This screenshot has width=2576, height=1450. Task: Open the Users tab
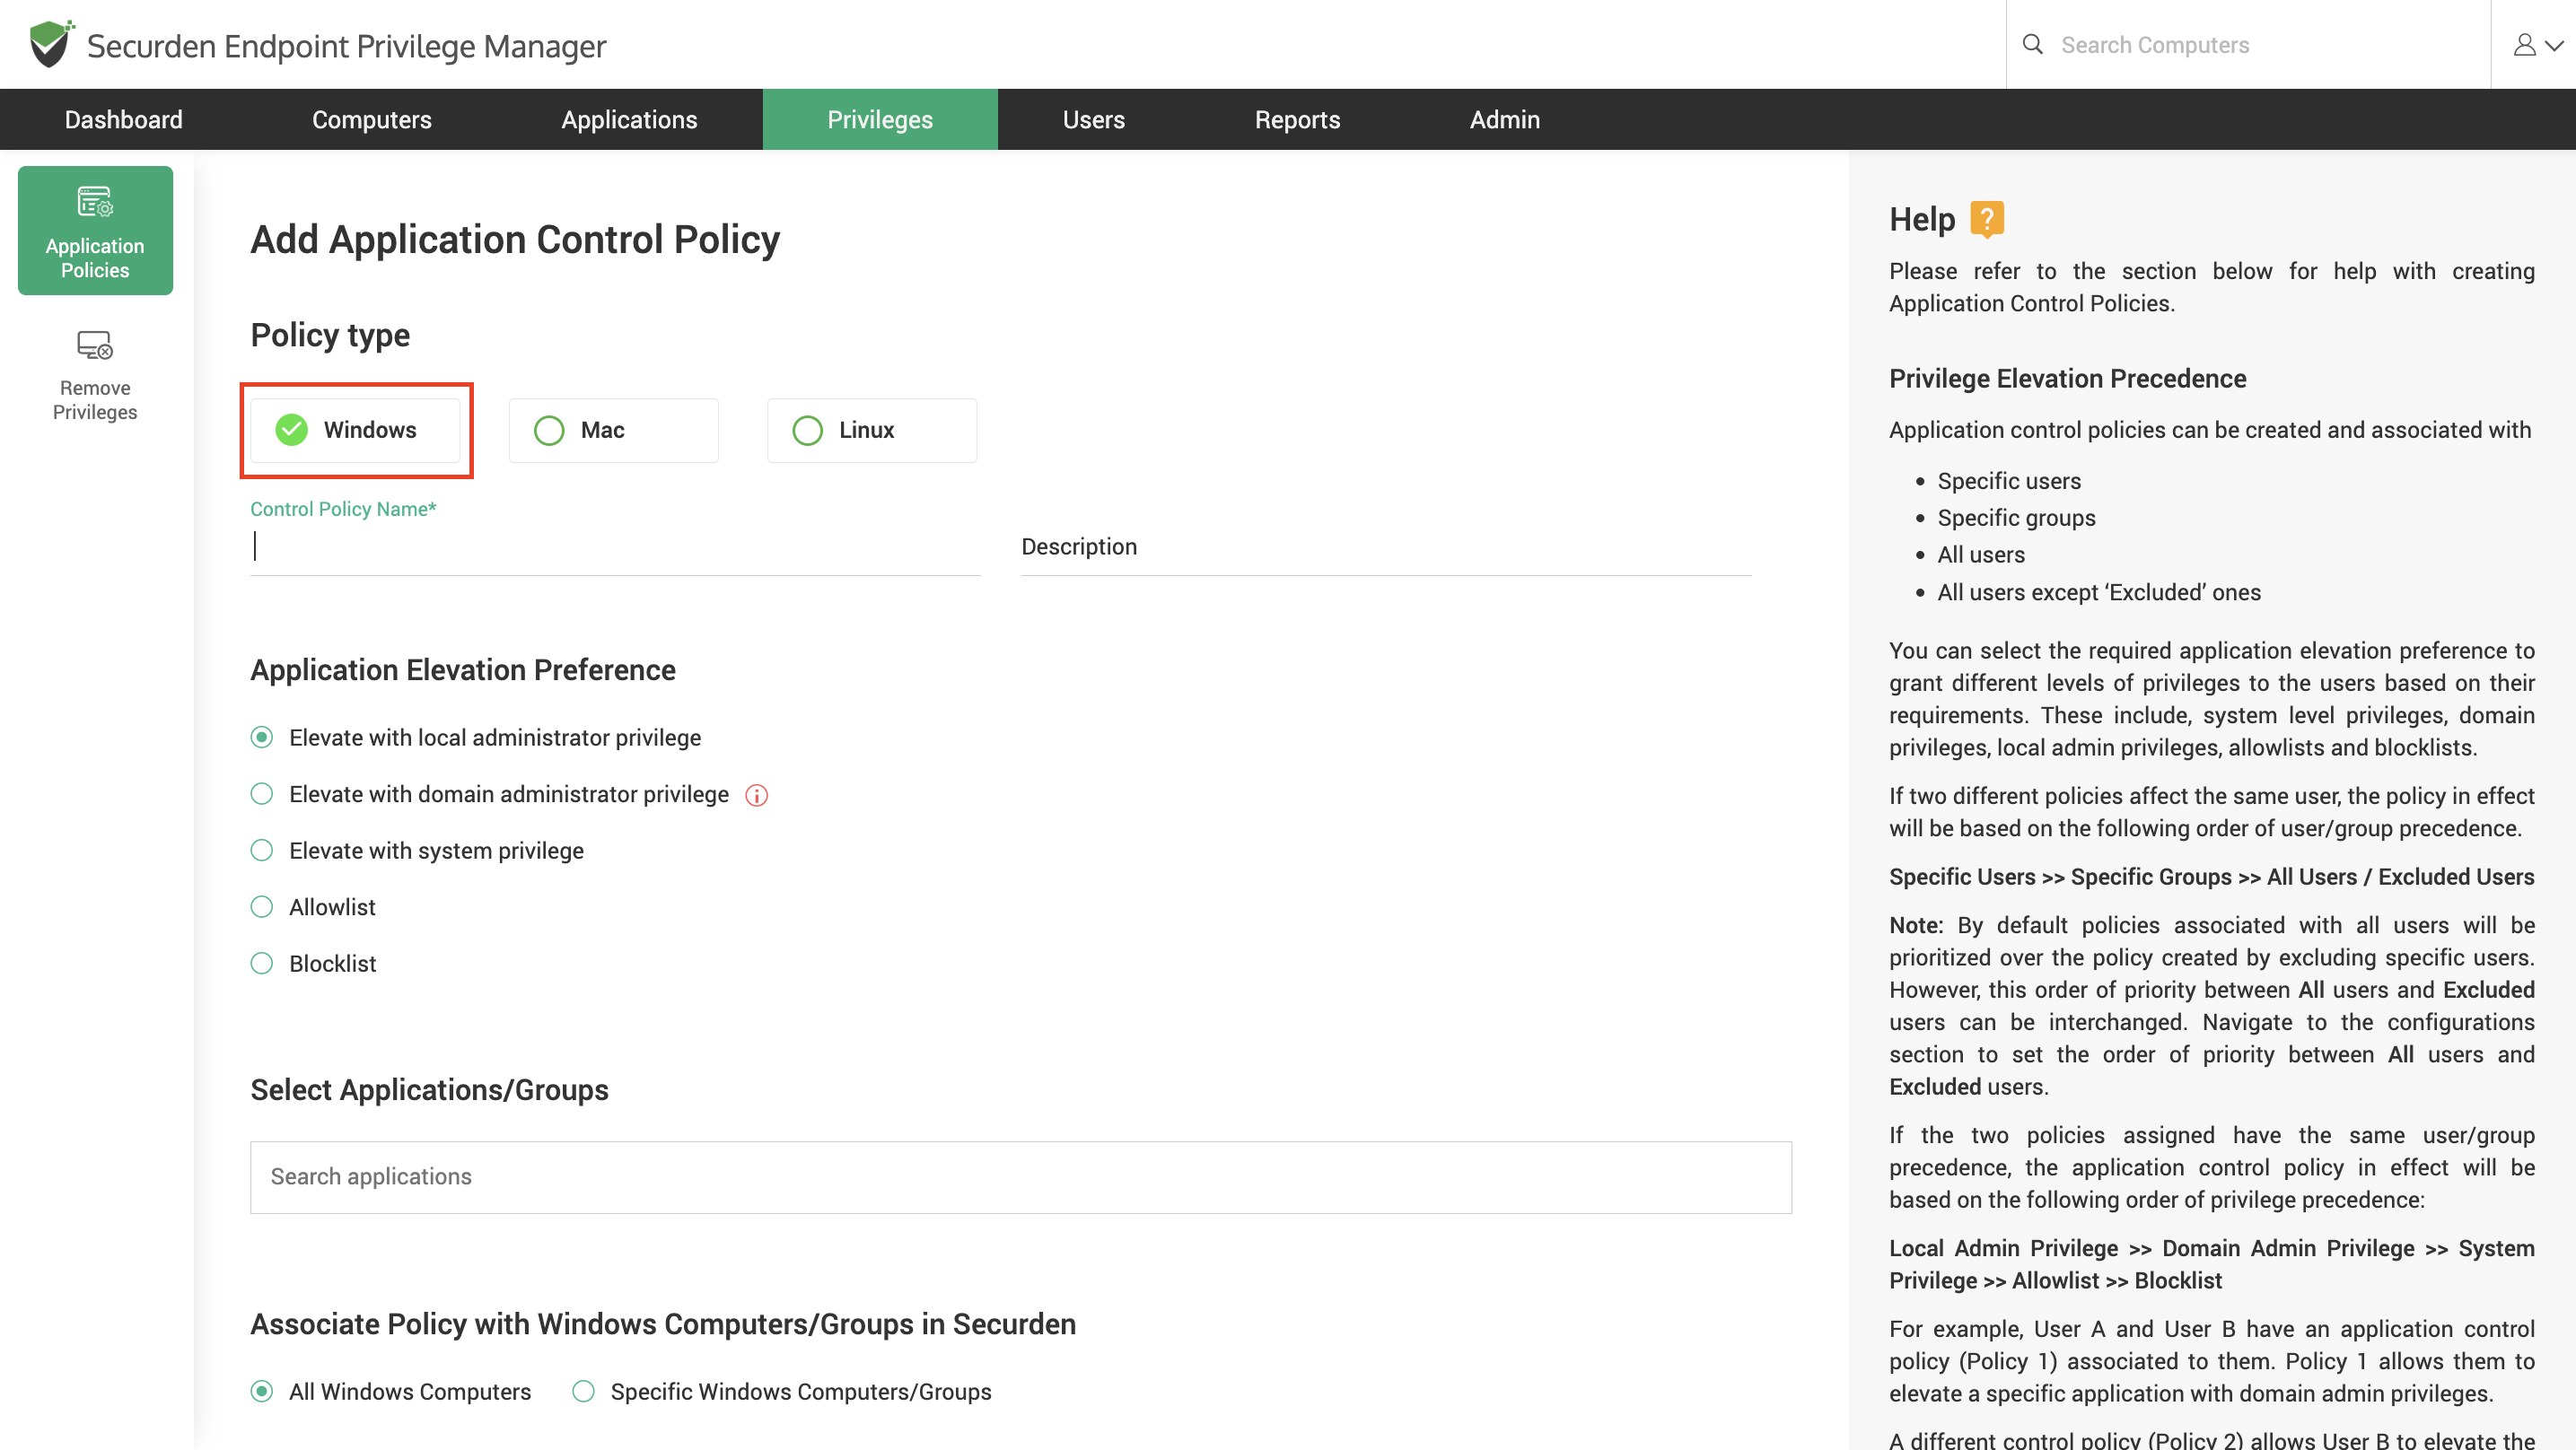click(1094, 119)
